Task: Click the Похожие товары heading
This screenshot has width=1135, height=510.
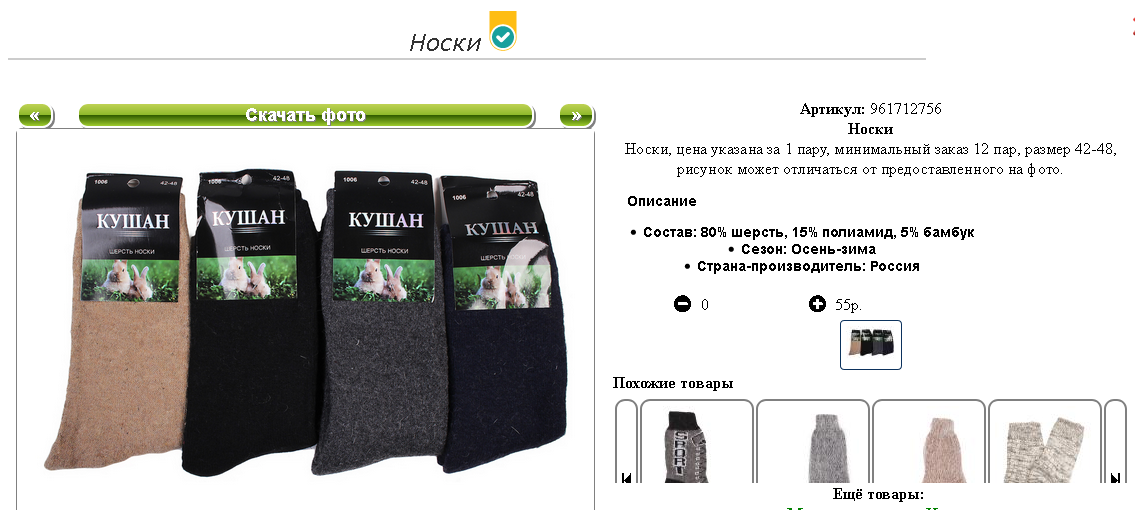Action: [672, 383]
